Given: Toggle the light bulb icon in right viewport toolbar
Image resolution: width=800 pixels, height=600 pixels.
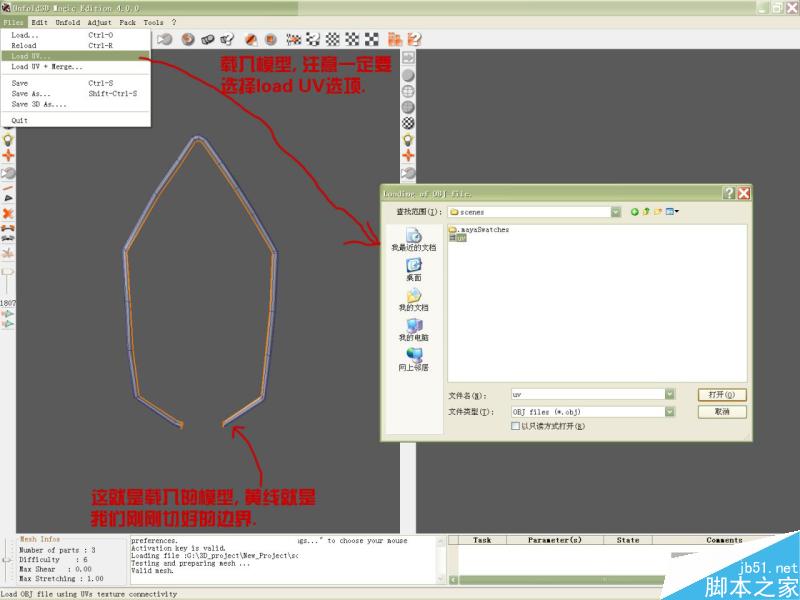Looking at the screenshot, I should [x=408, y=139].
